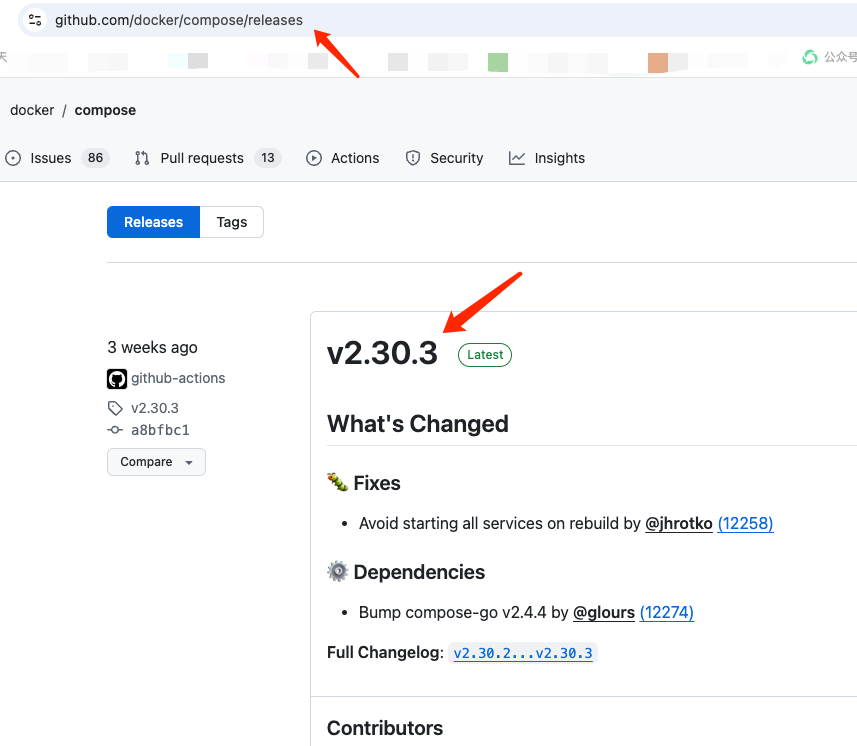Image resolution: width=857 pixels, height=746 pixels.
Task: Open the v2.30.3 tag link in sidebar
Action: point(155,408)
